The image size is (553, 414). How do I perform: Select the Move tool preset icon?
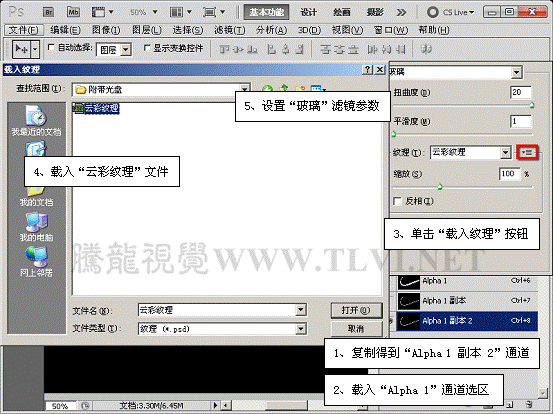coord(21,49)
